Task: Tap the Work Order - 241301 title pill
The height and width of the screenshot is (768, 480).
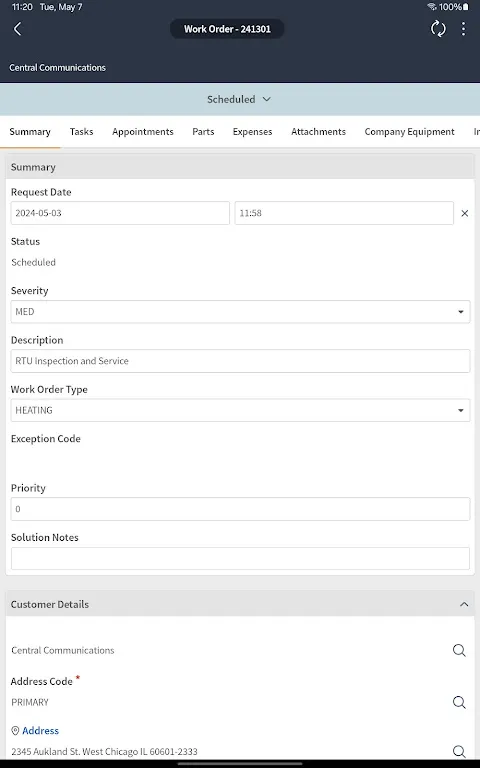Action: [x=227, y=29]
